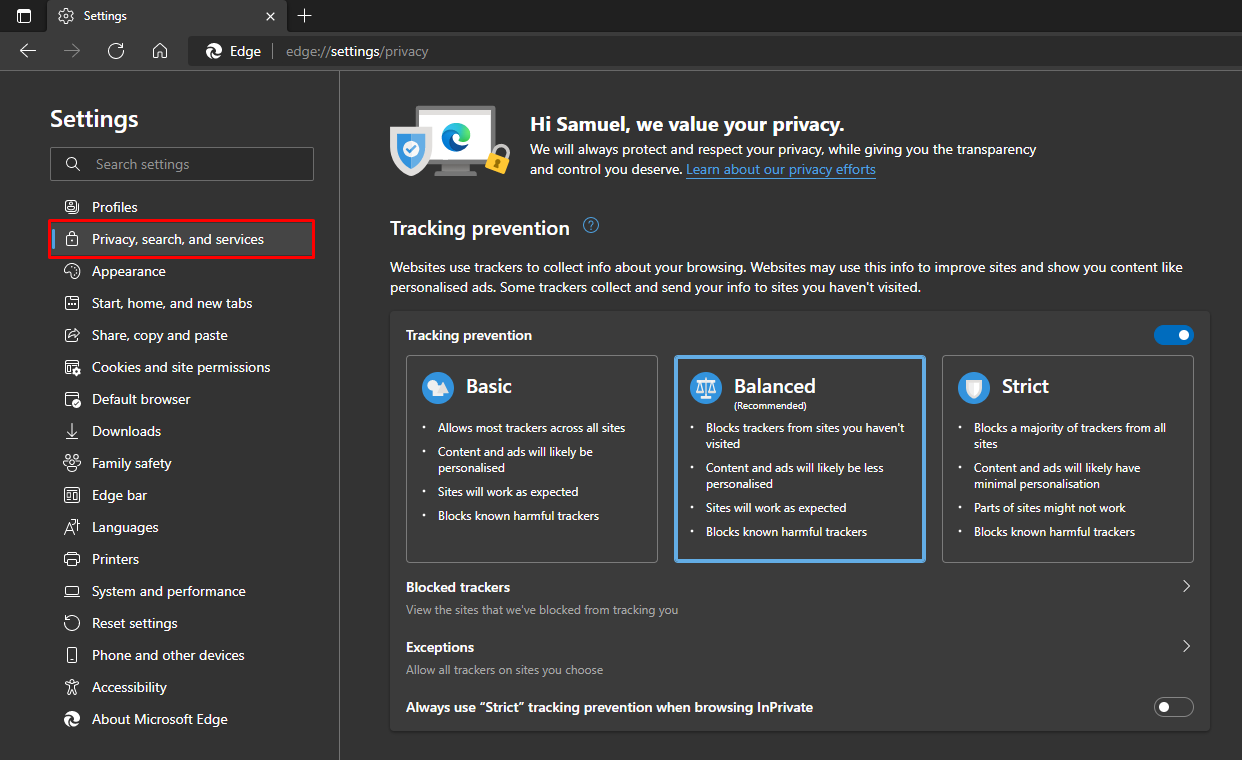The width and height of the screenshot is (1242, 760).
Task: Enable Always use Strict when browsing InPrivate
Action: [1174, 707]
